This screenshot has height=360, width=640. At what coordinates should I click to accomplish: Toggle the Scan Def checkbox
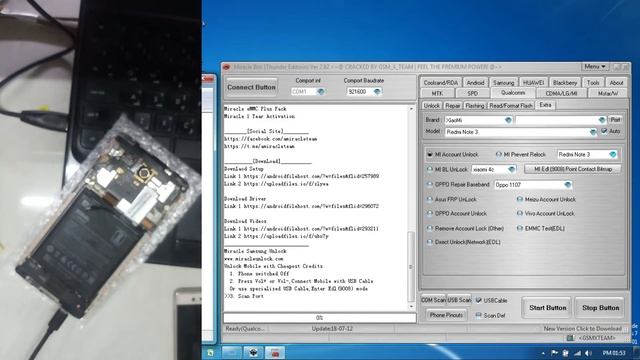478,315
